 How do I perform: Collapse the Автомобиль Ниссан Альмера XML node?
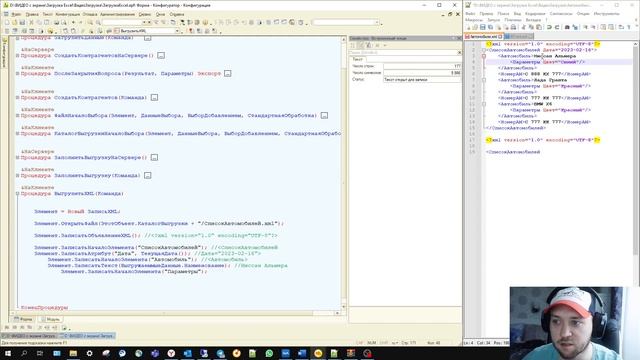pos(484,56)
